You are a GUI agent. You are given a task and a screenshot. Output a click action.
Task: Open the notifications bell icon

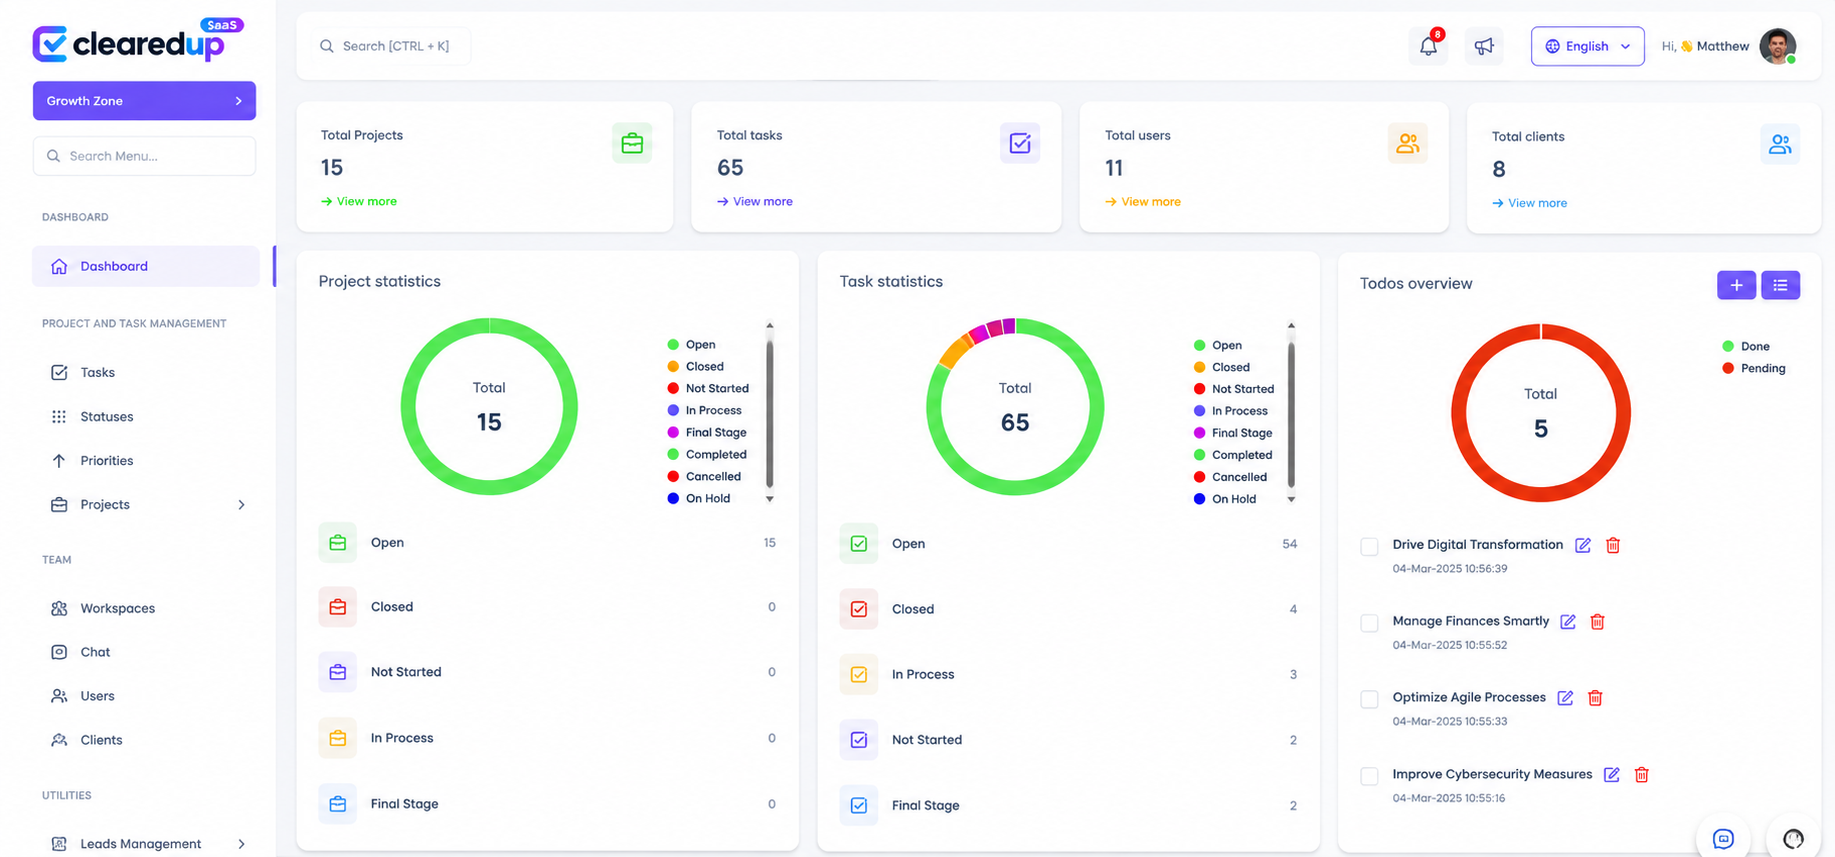pyautogui.click(x=1428, y=46)
